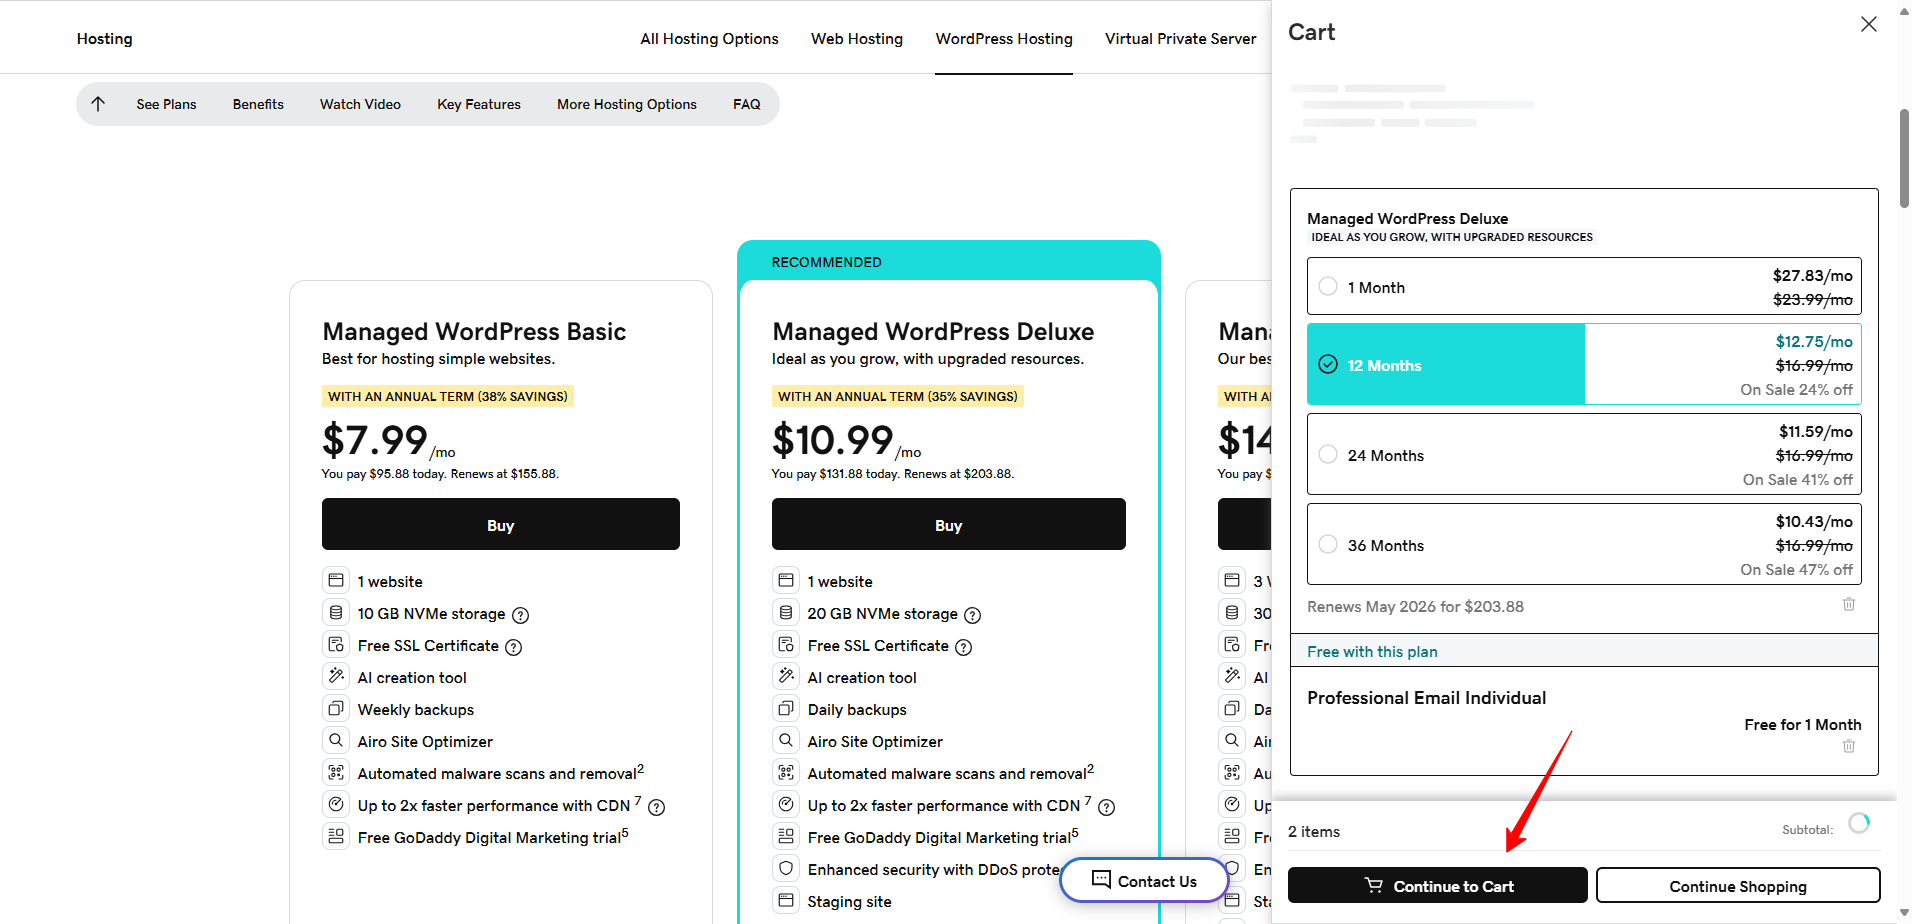Jump to Key Features section

(x=479, y=104)
